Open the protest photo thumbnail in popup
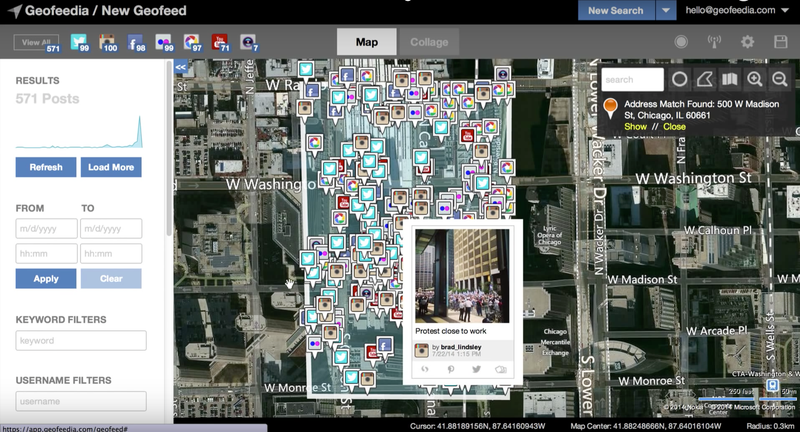800x432 pixels. tap(462, 276)
